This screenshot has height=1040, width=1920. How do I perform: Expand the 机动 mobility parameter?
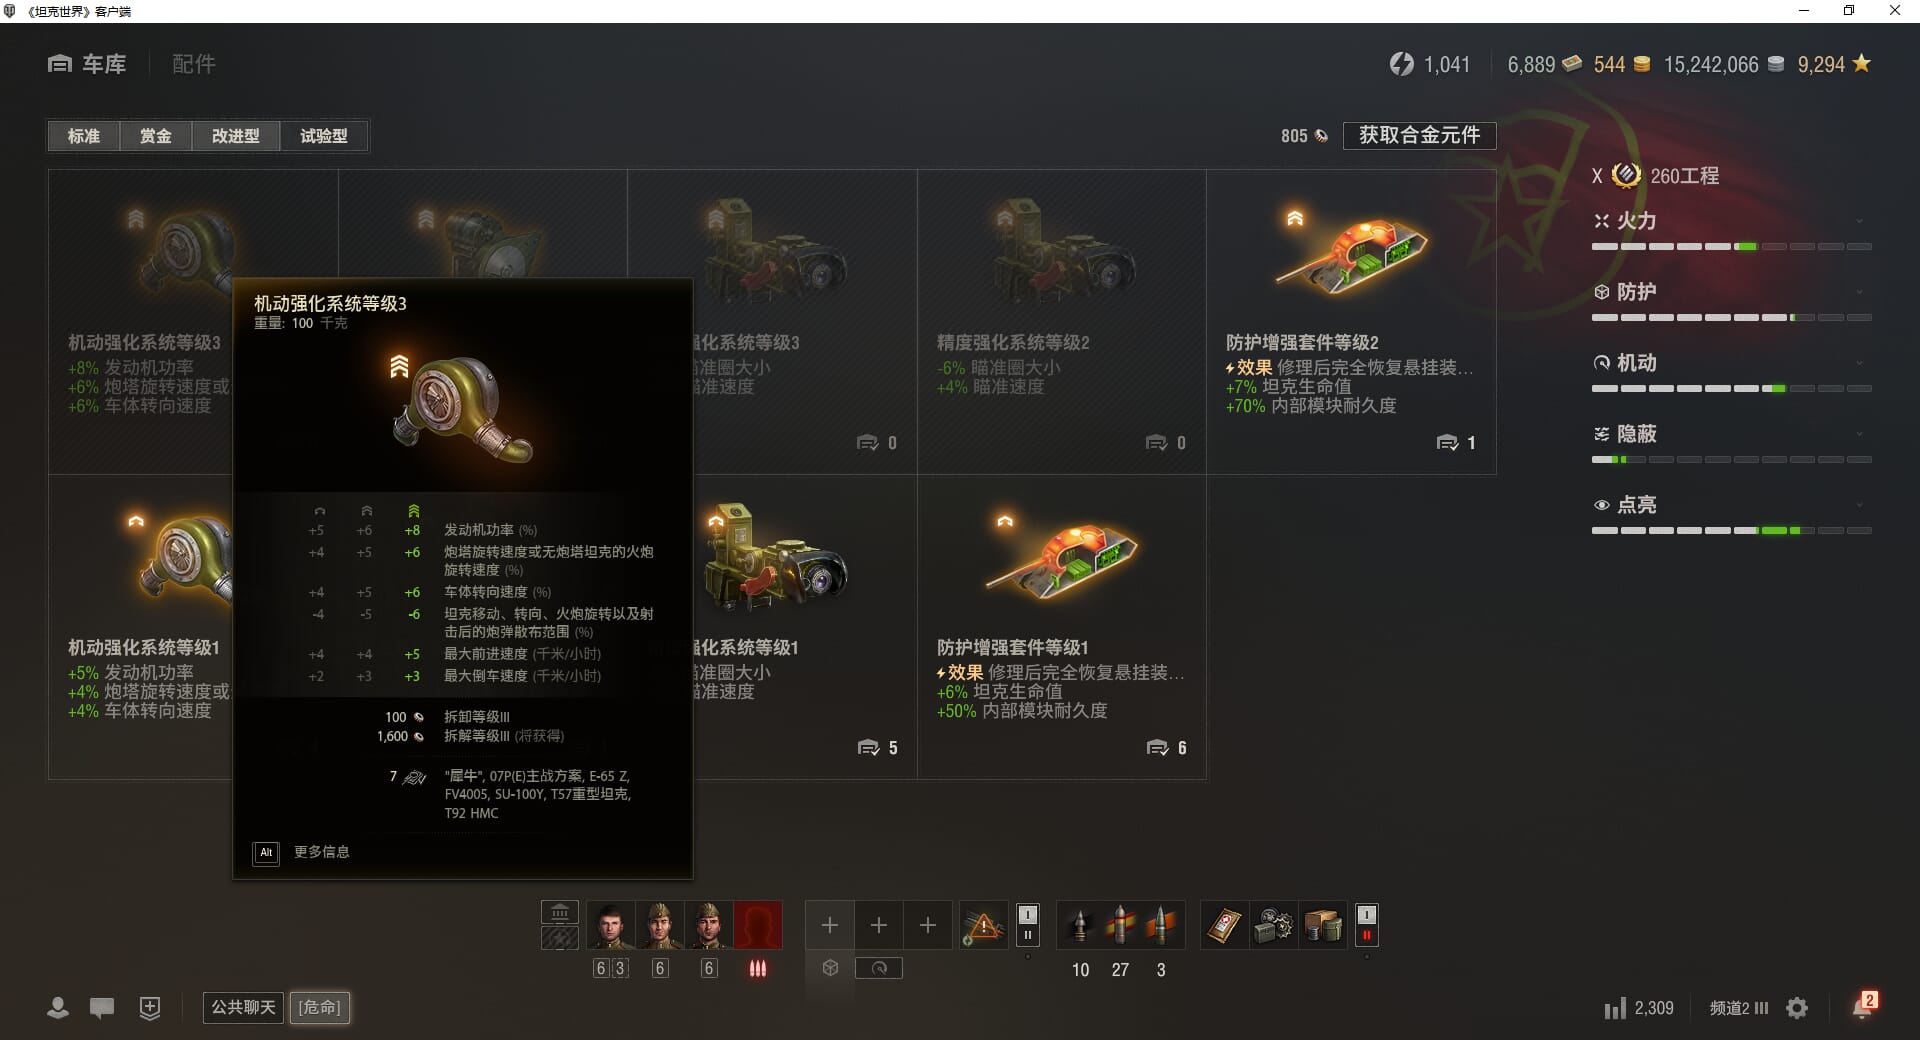[1731, 363]
